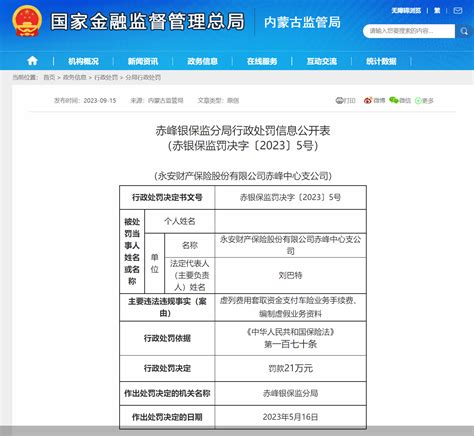Screen dimensions: 474x436
Task: Click the table cell 赤峰银保监分局
Action: [290, 393]
